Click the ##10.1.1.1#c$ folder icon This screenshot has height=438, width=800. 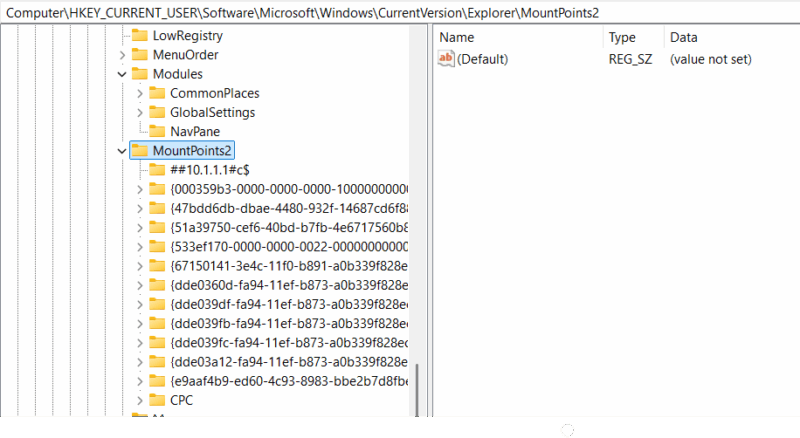(156, 169)
